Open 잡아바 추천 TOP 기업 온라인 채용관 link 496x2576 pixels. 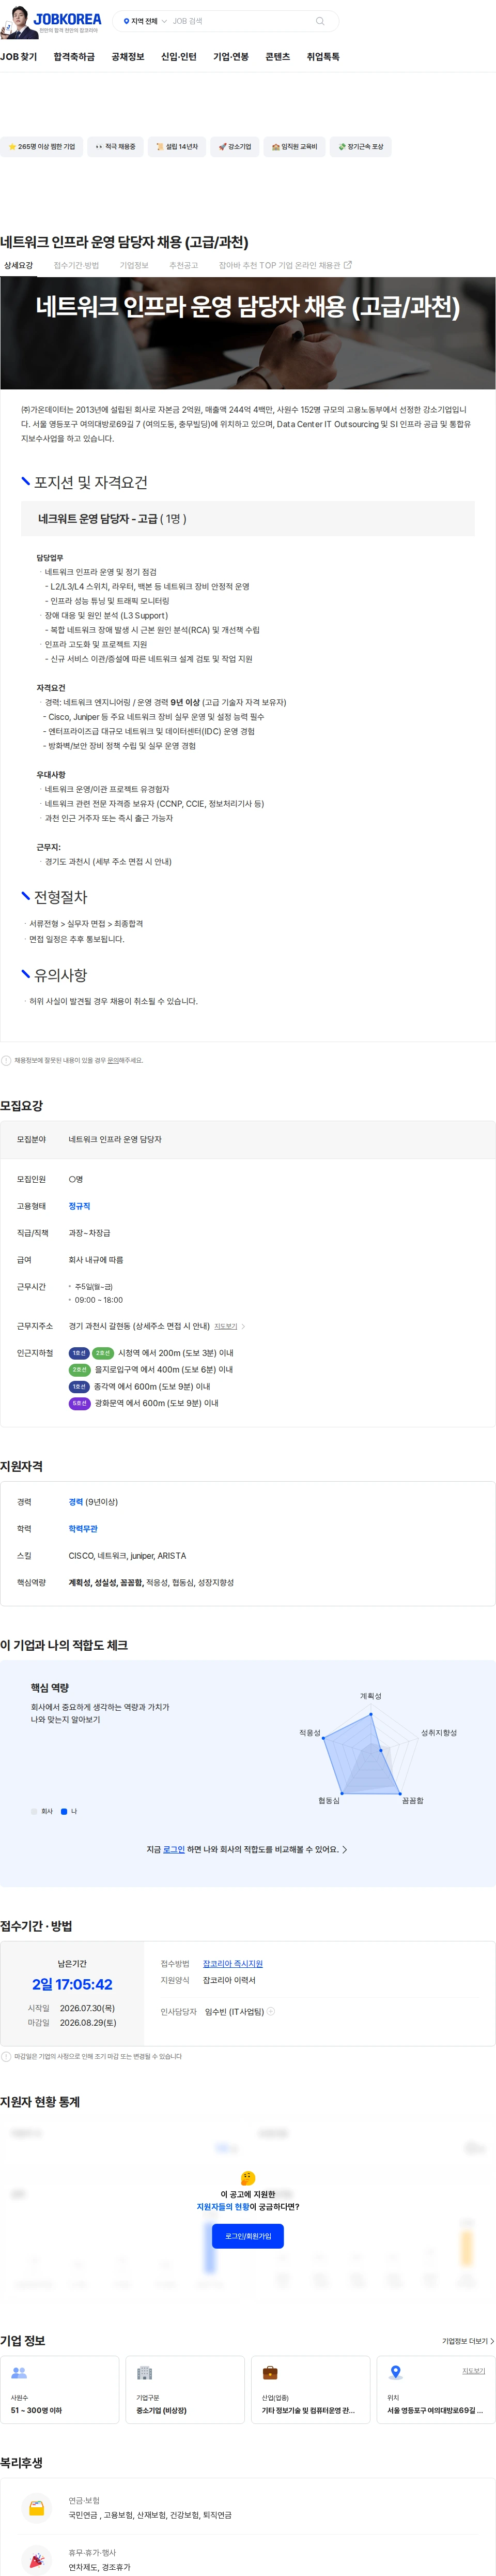click(x=285, y=266)
